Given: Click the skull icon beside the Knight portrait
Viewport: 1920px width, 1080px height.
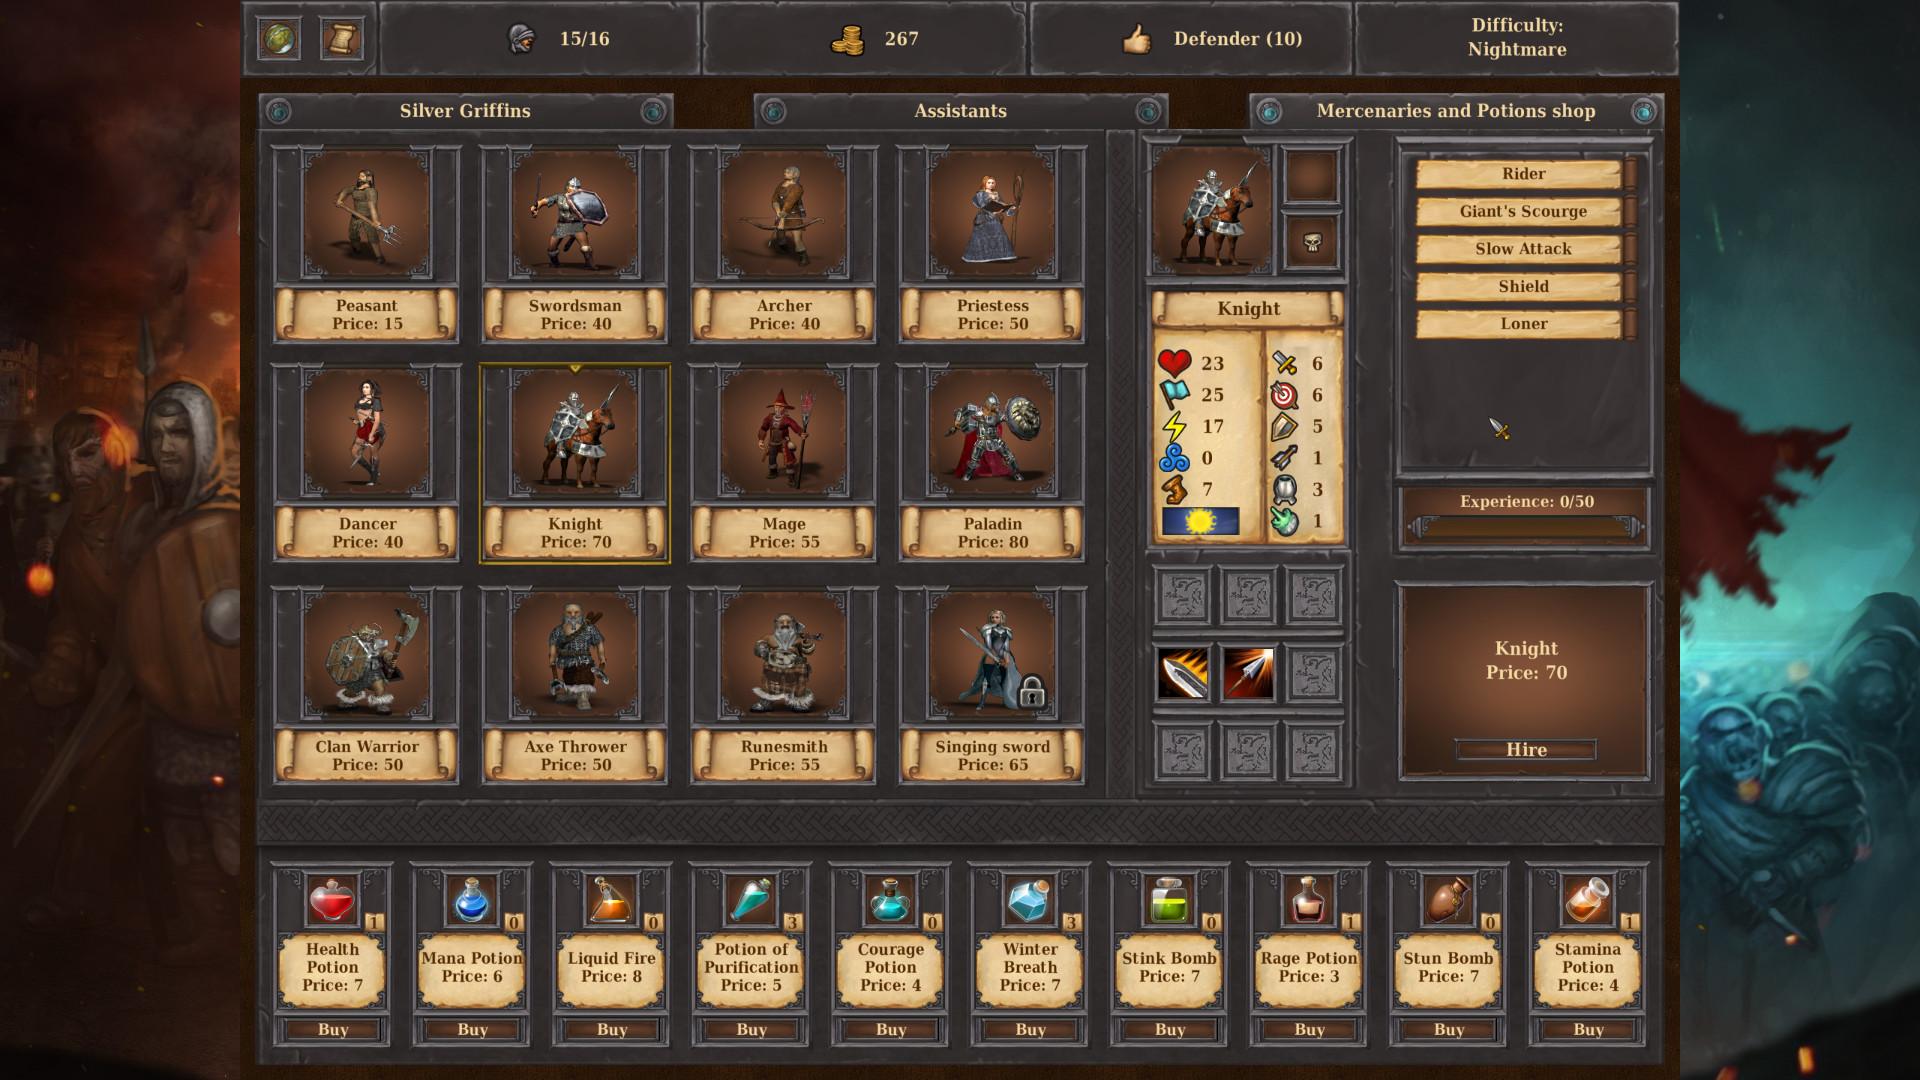Looking at the screenshot, I should click(1313, 243).
